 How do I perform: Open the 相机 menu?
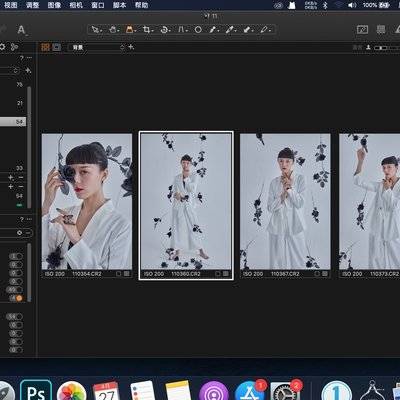tap(76, 5)
